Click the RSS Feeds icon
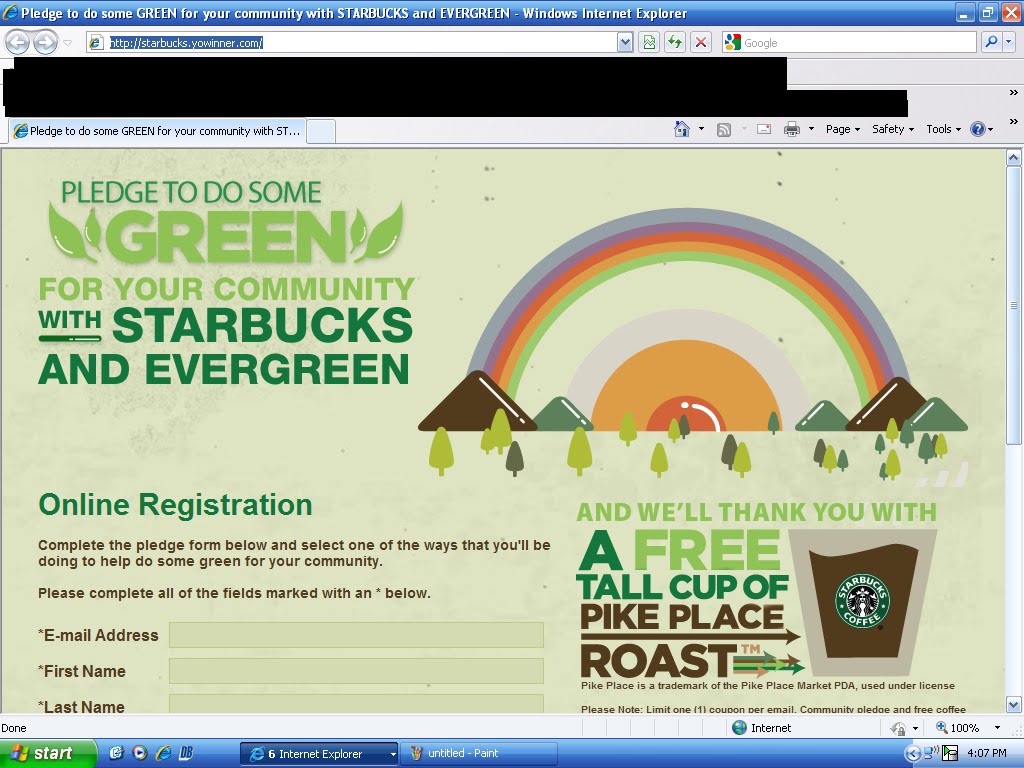 pos(724,129)
